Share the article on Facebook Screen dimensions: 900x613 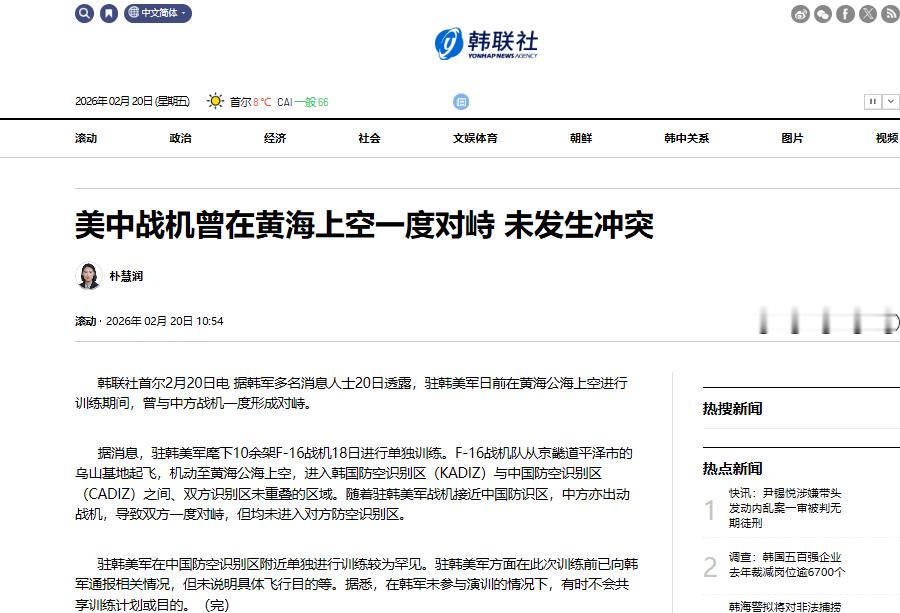pos(845,14)
